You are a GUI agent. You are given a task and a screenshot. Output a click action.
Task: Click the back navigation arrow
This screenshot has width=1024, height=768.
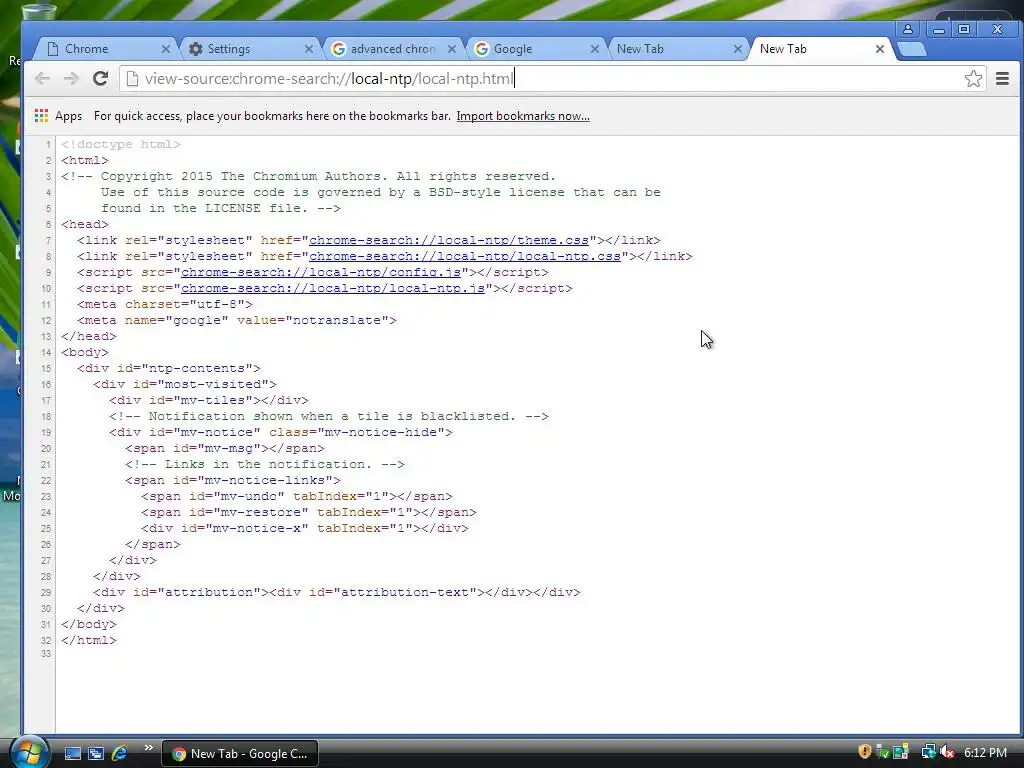pos(42,79)
